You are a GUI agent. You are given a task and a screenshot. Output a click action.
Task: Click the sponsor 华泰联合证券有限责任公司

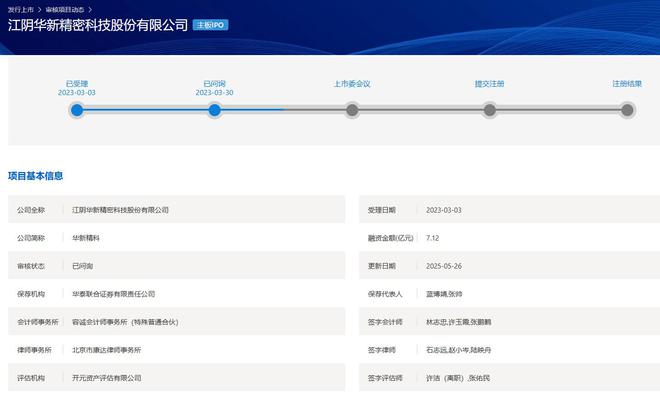pyautogui.click(x=114, y=294)
